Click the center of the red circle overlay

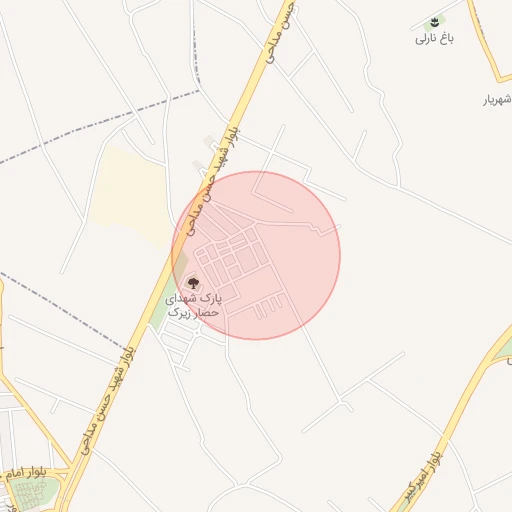(256, 256)
